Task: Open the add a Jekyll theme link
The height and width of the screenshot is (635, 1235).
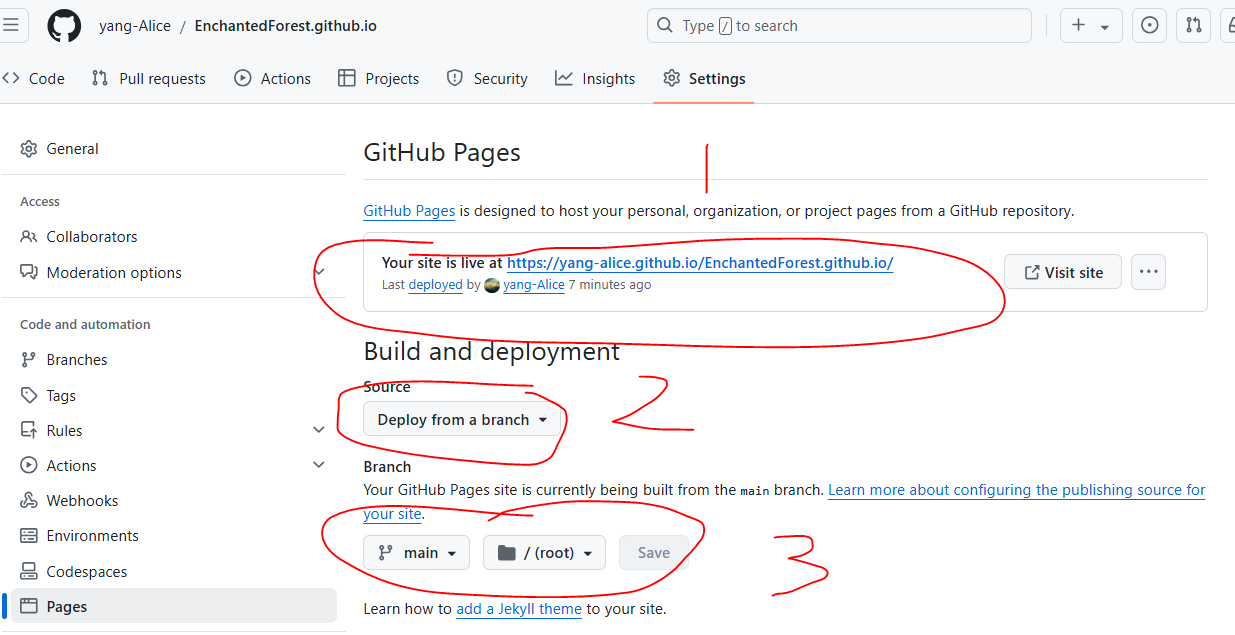Action: coord(519,609)
